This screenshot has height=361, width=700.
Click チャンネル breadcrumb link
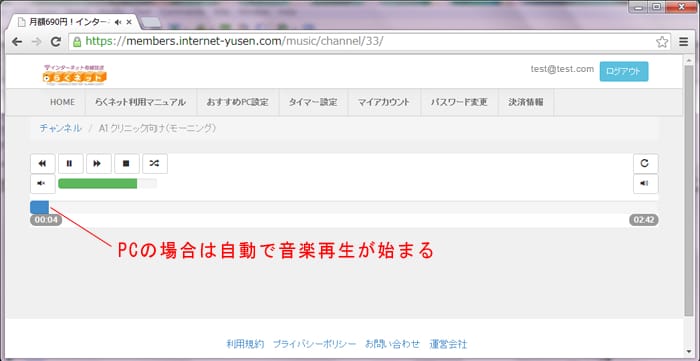coord(60,129)
